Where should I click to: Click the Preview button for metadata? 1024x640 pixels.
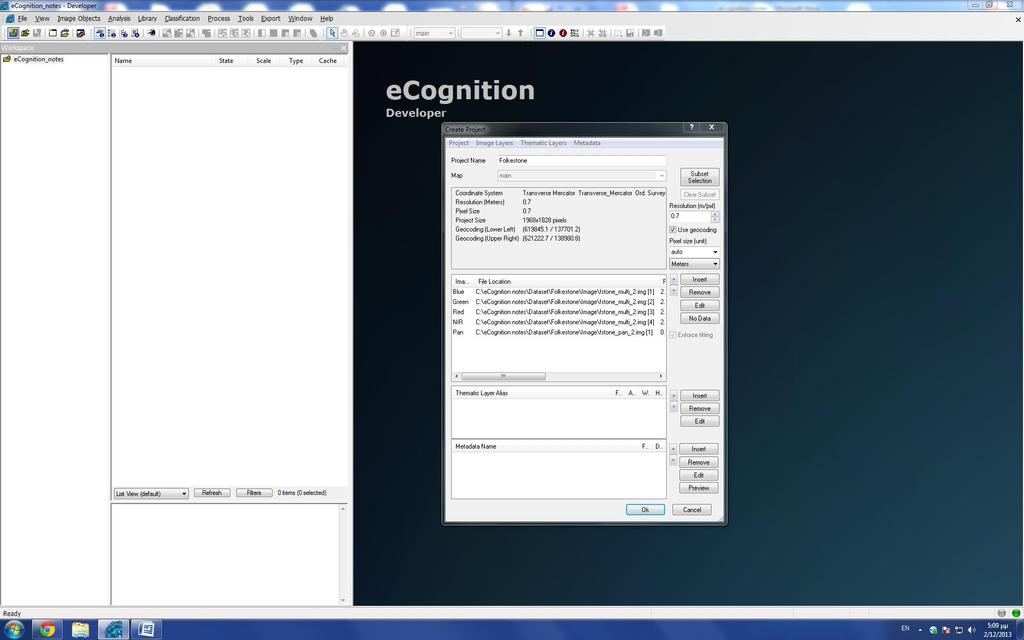click(699, 488)
